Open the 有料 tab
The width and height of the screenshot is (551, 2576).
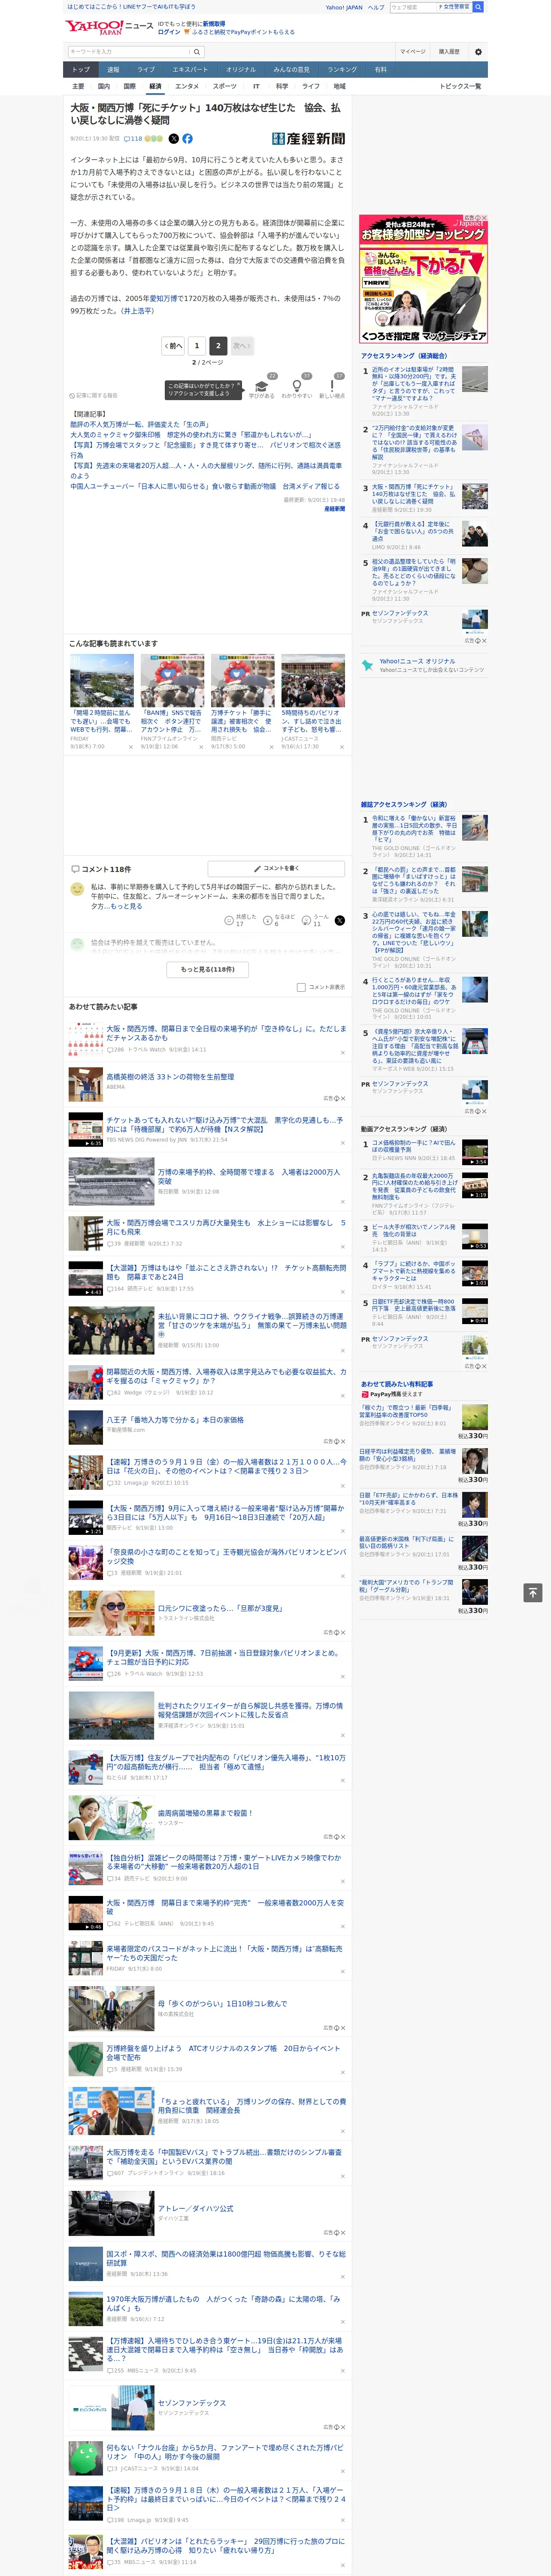(380, 70)
